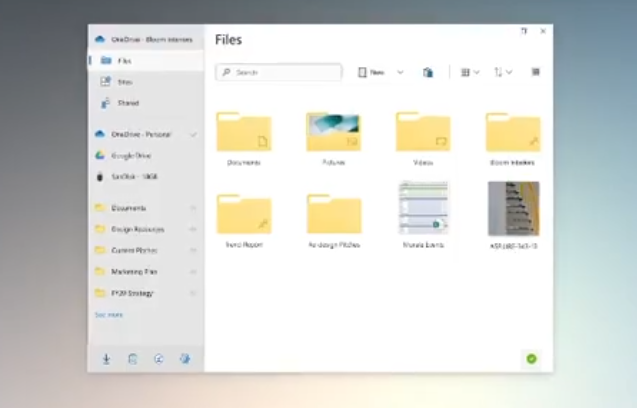
Task: Click the See more link in sidebar
Action: tap(109, 314)
